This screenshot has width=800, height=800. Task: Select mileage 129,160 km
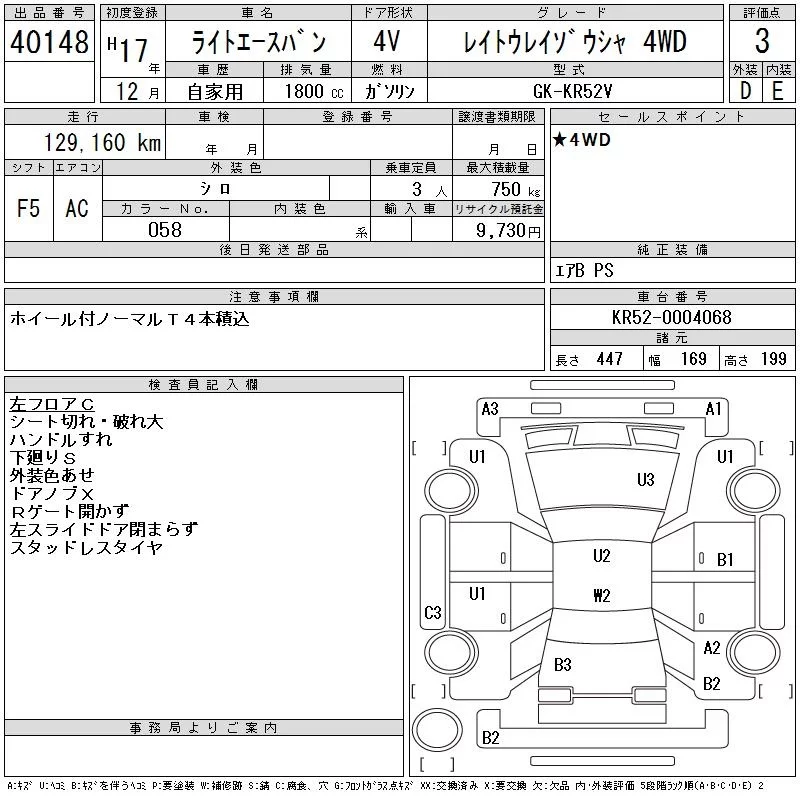point(103,142)
